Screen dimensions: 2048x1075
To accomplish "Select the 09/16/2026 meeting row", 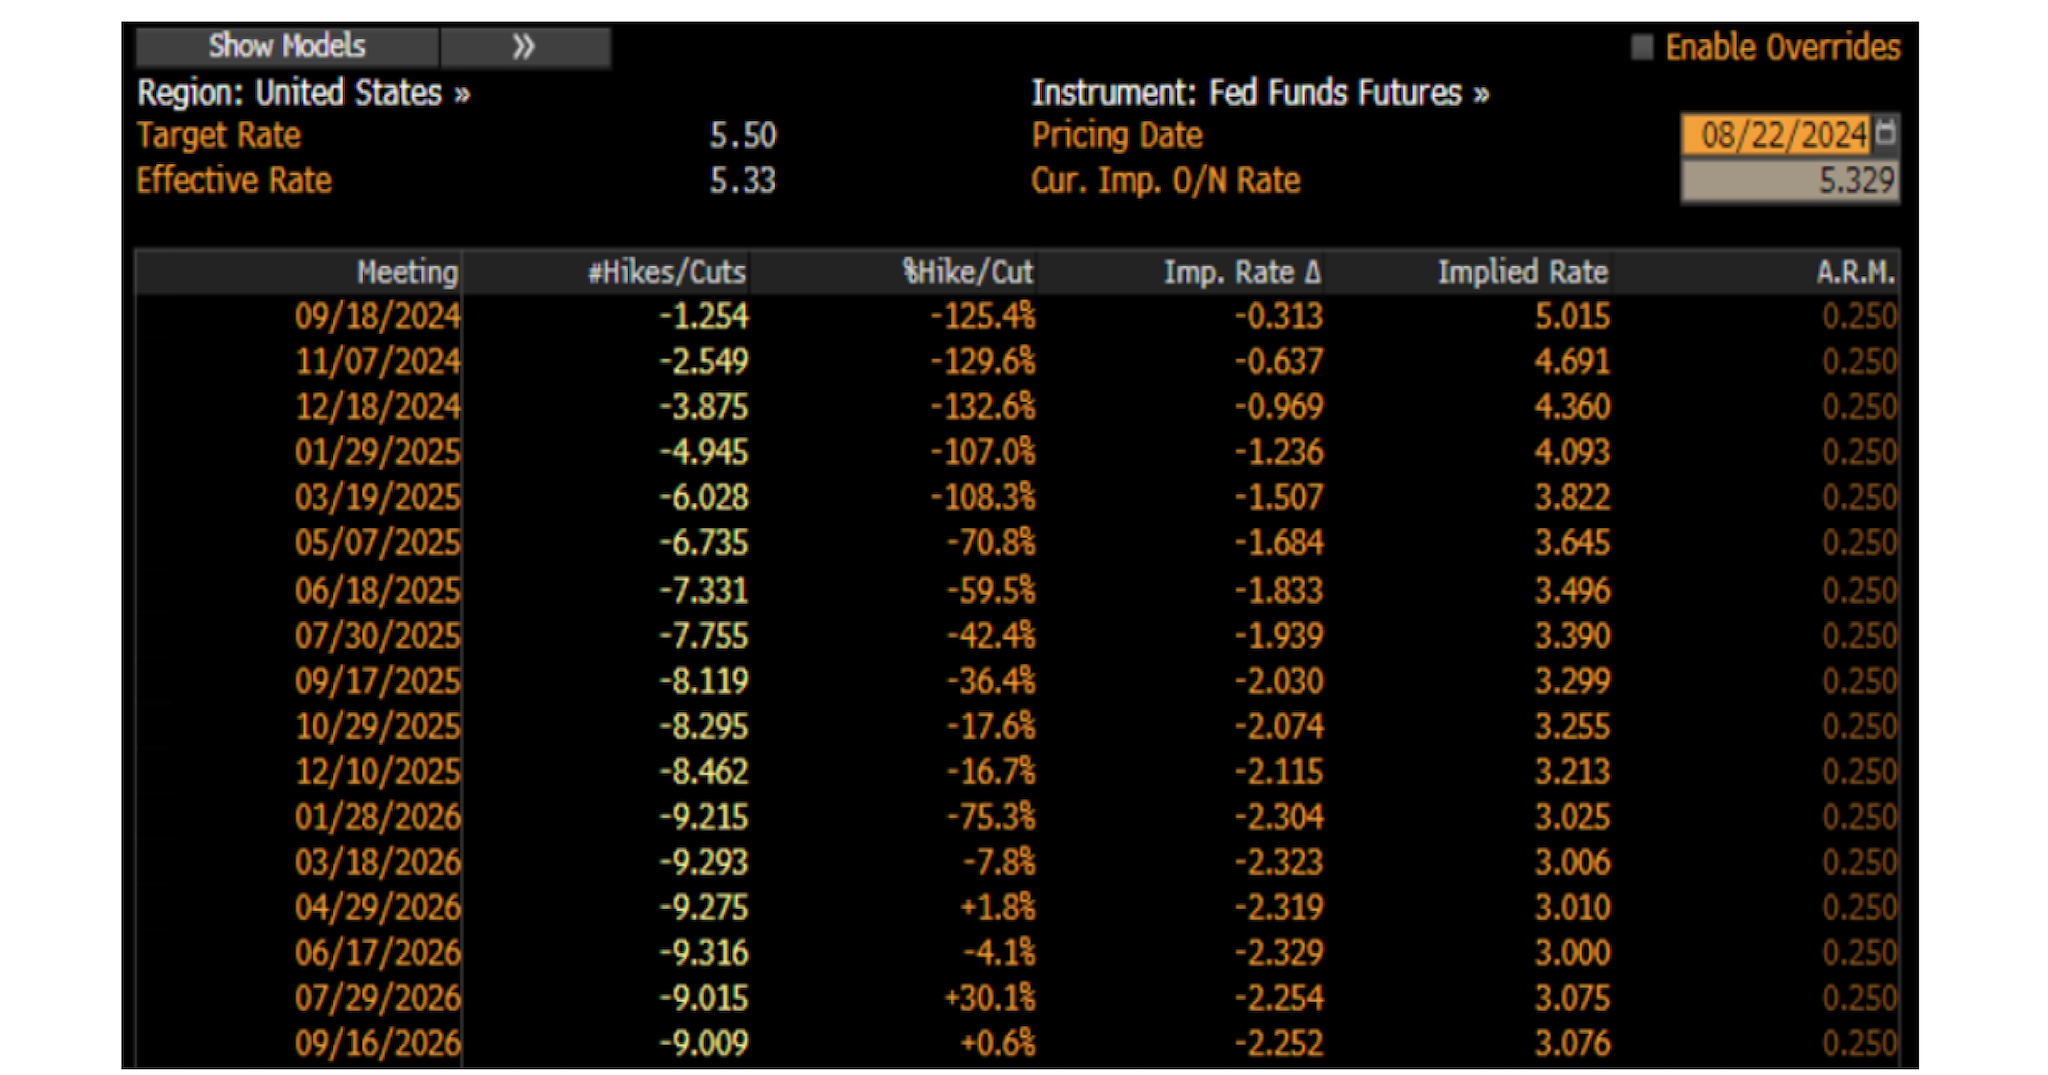I will pyautogui.click(x=377, y=1043).
